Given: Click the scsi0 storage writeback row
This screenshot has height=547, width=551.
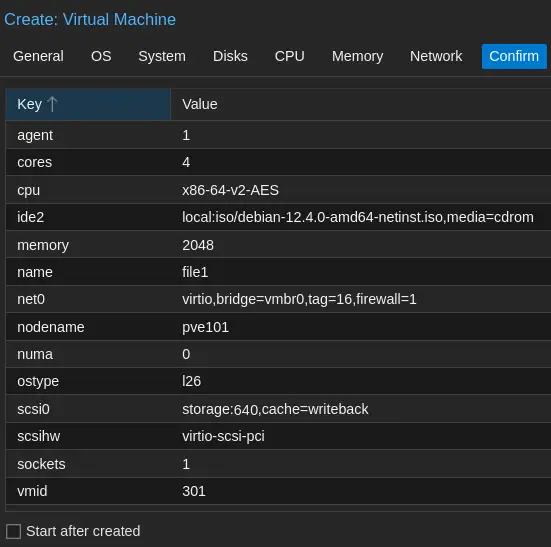Looking at the screenshot, I should click(278, 409).
